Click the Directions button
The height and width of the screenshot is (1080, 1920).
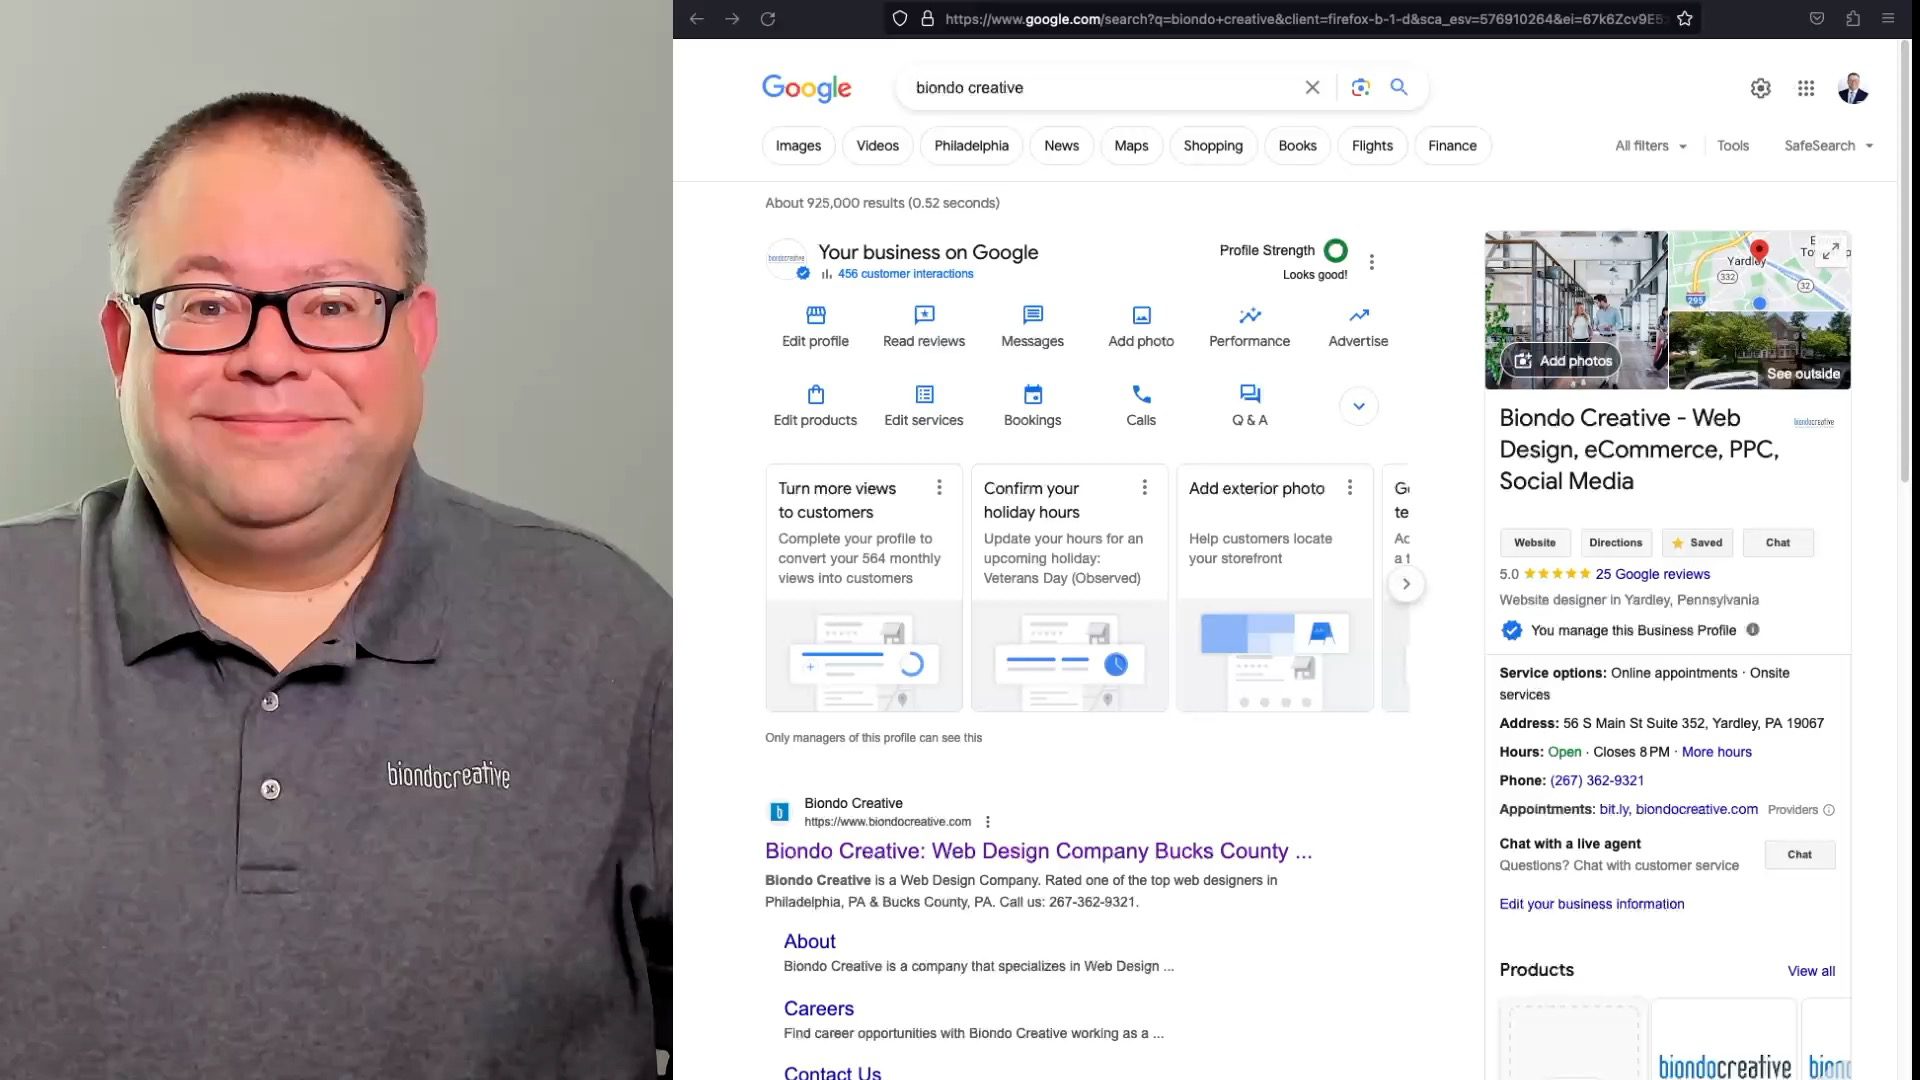[x=1616, y=543]
